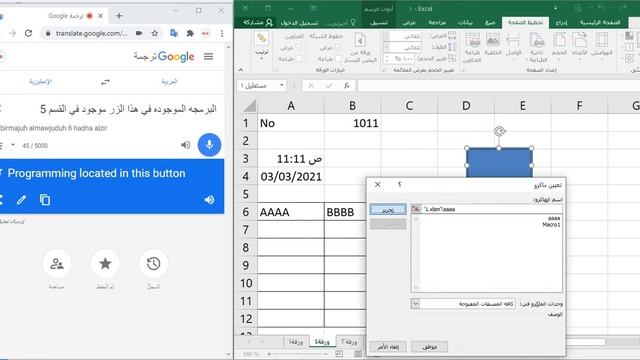Toggle Gridlines View checkbox
Viewport: 640px width, 360px height.
(338, 48)
